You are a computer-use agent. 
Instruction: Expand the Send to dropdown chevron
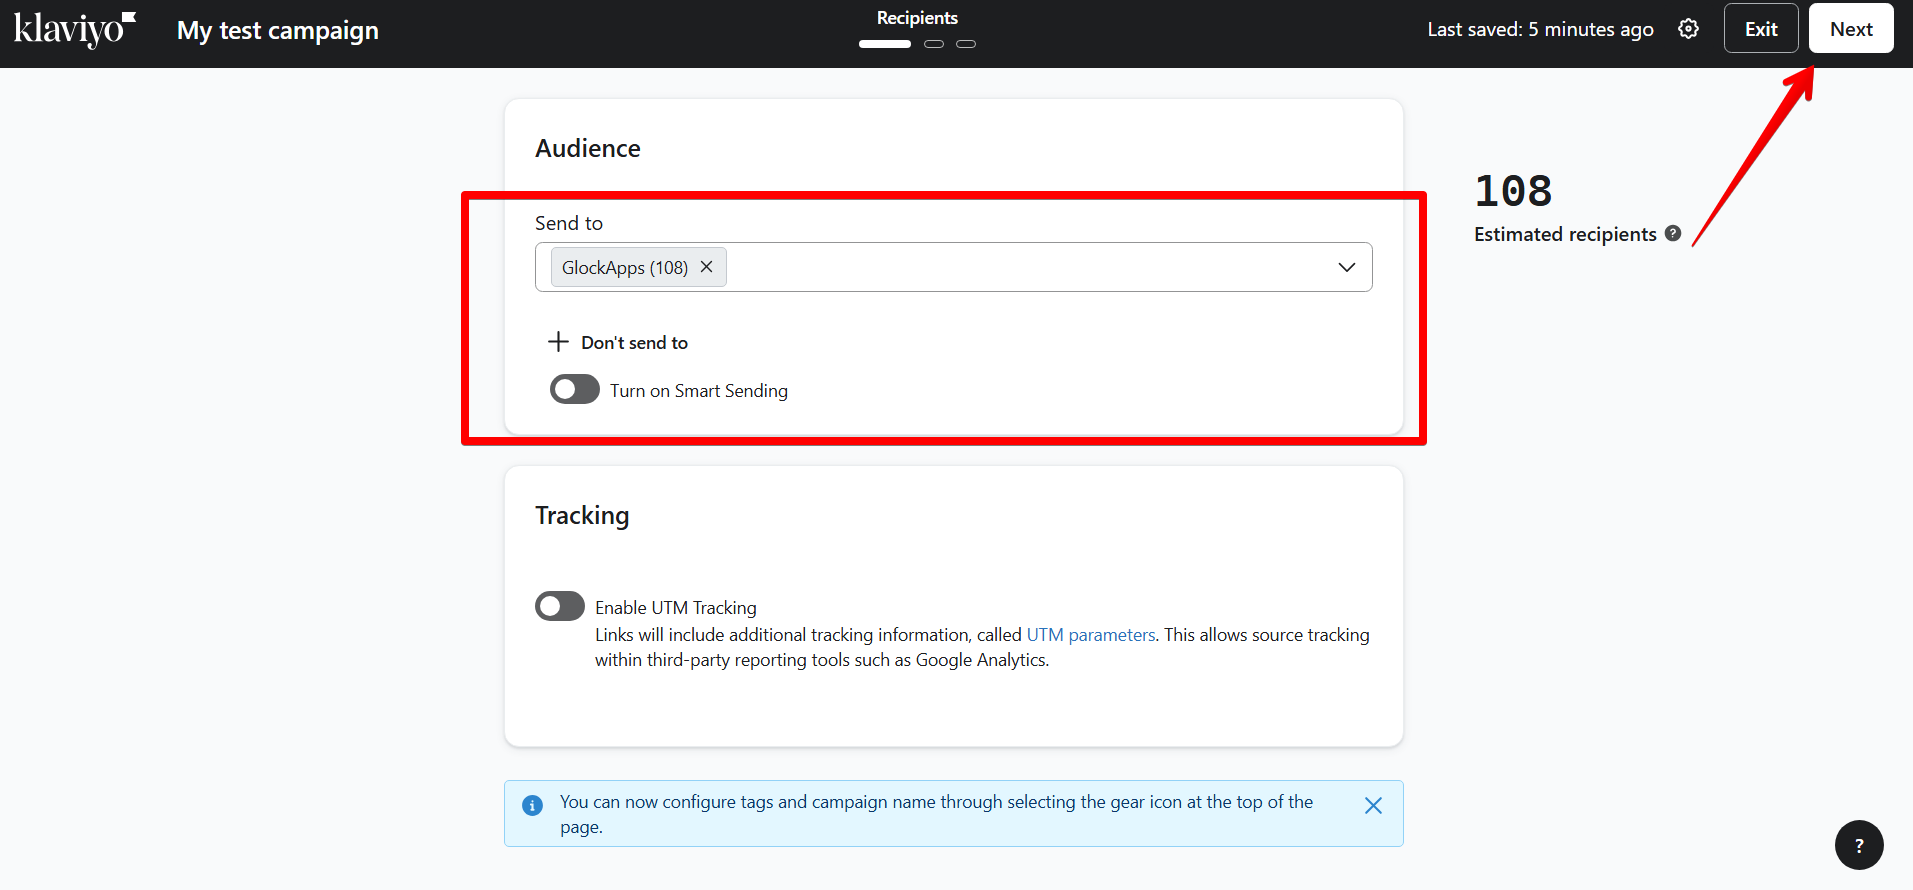(1346, 267)
